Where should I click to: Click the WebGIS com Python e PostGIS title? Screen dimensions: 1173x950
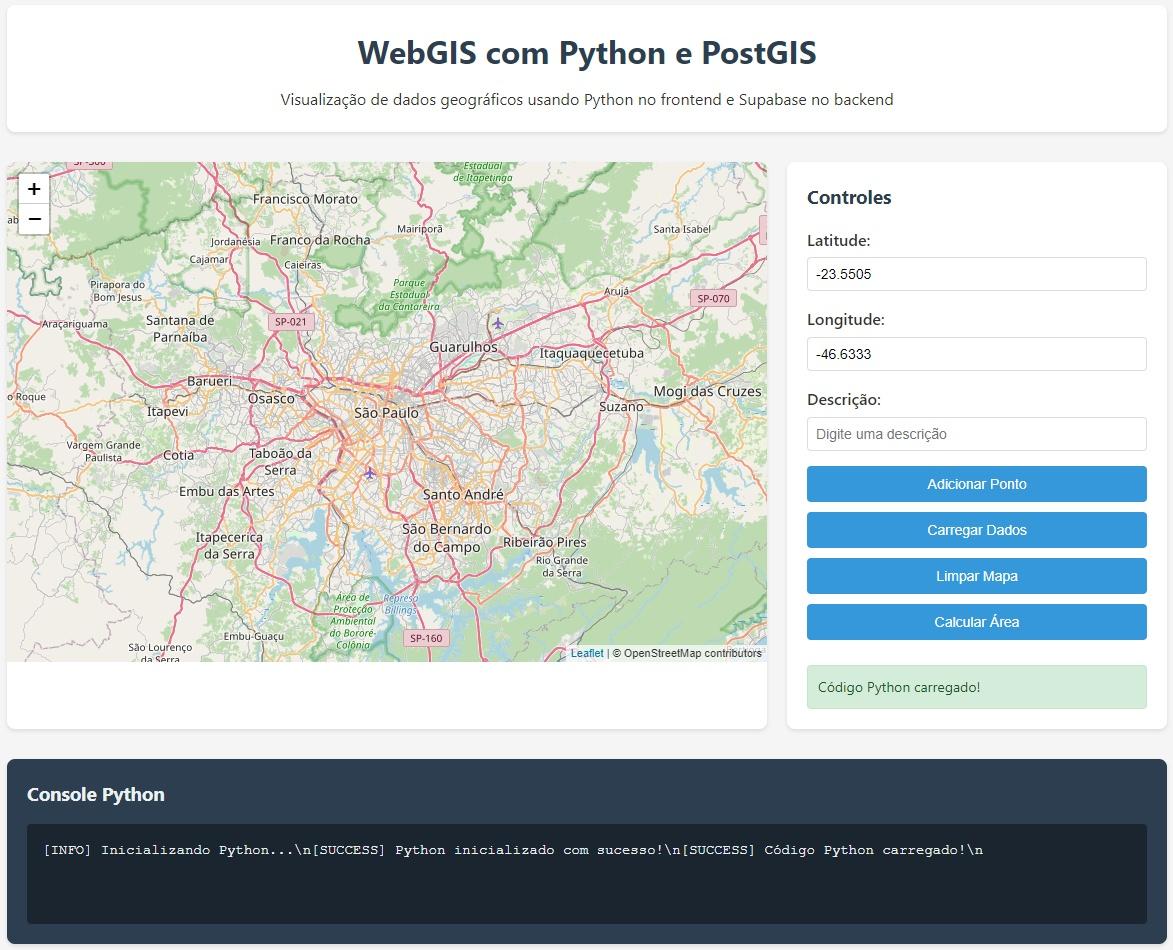pyautogui.click(x=586, y=52)
